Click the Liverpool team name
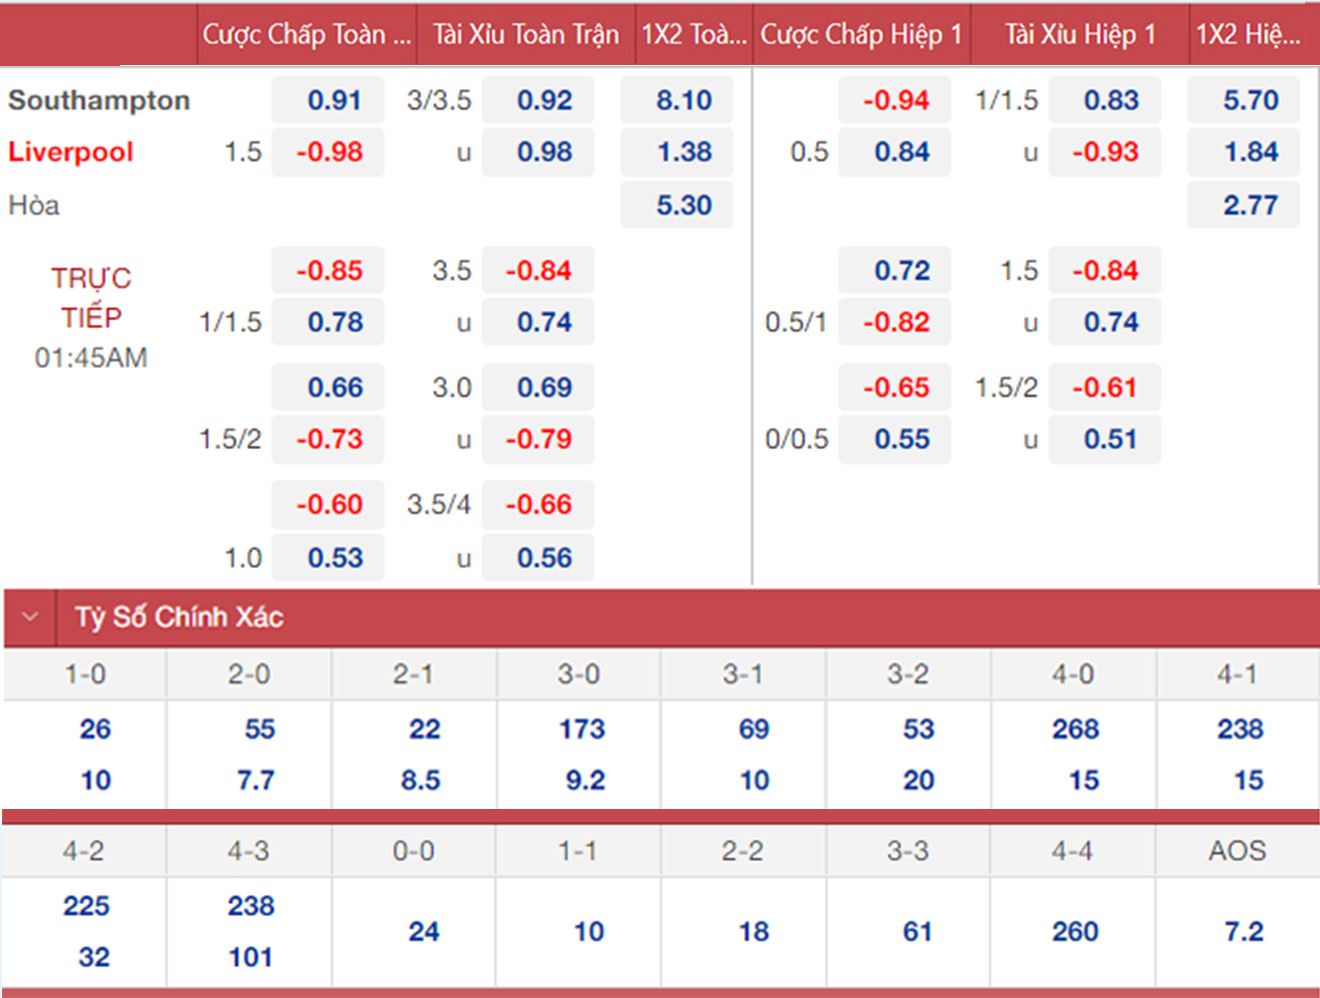The height and width of the screenshot is (998, 1320). click(x=71, y=152)
